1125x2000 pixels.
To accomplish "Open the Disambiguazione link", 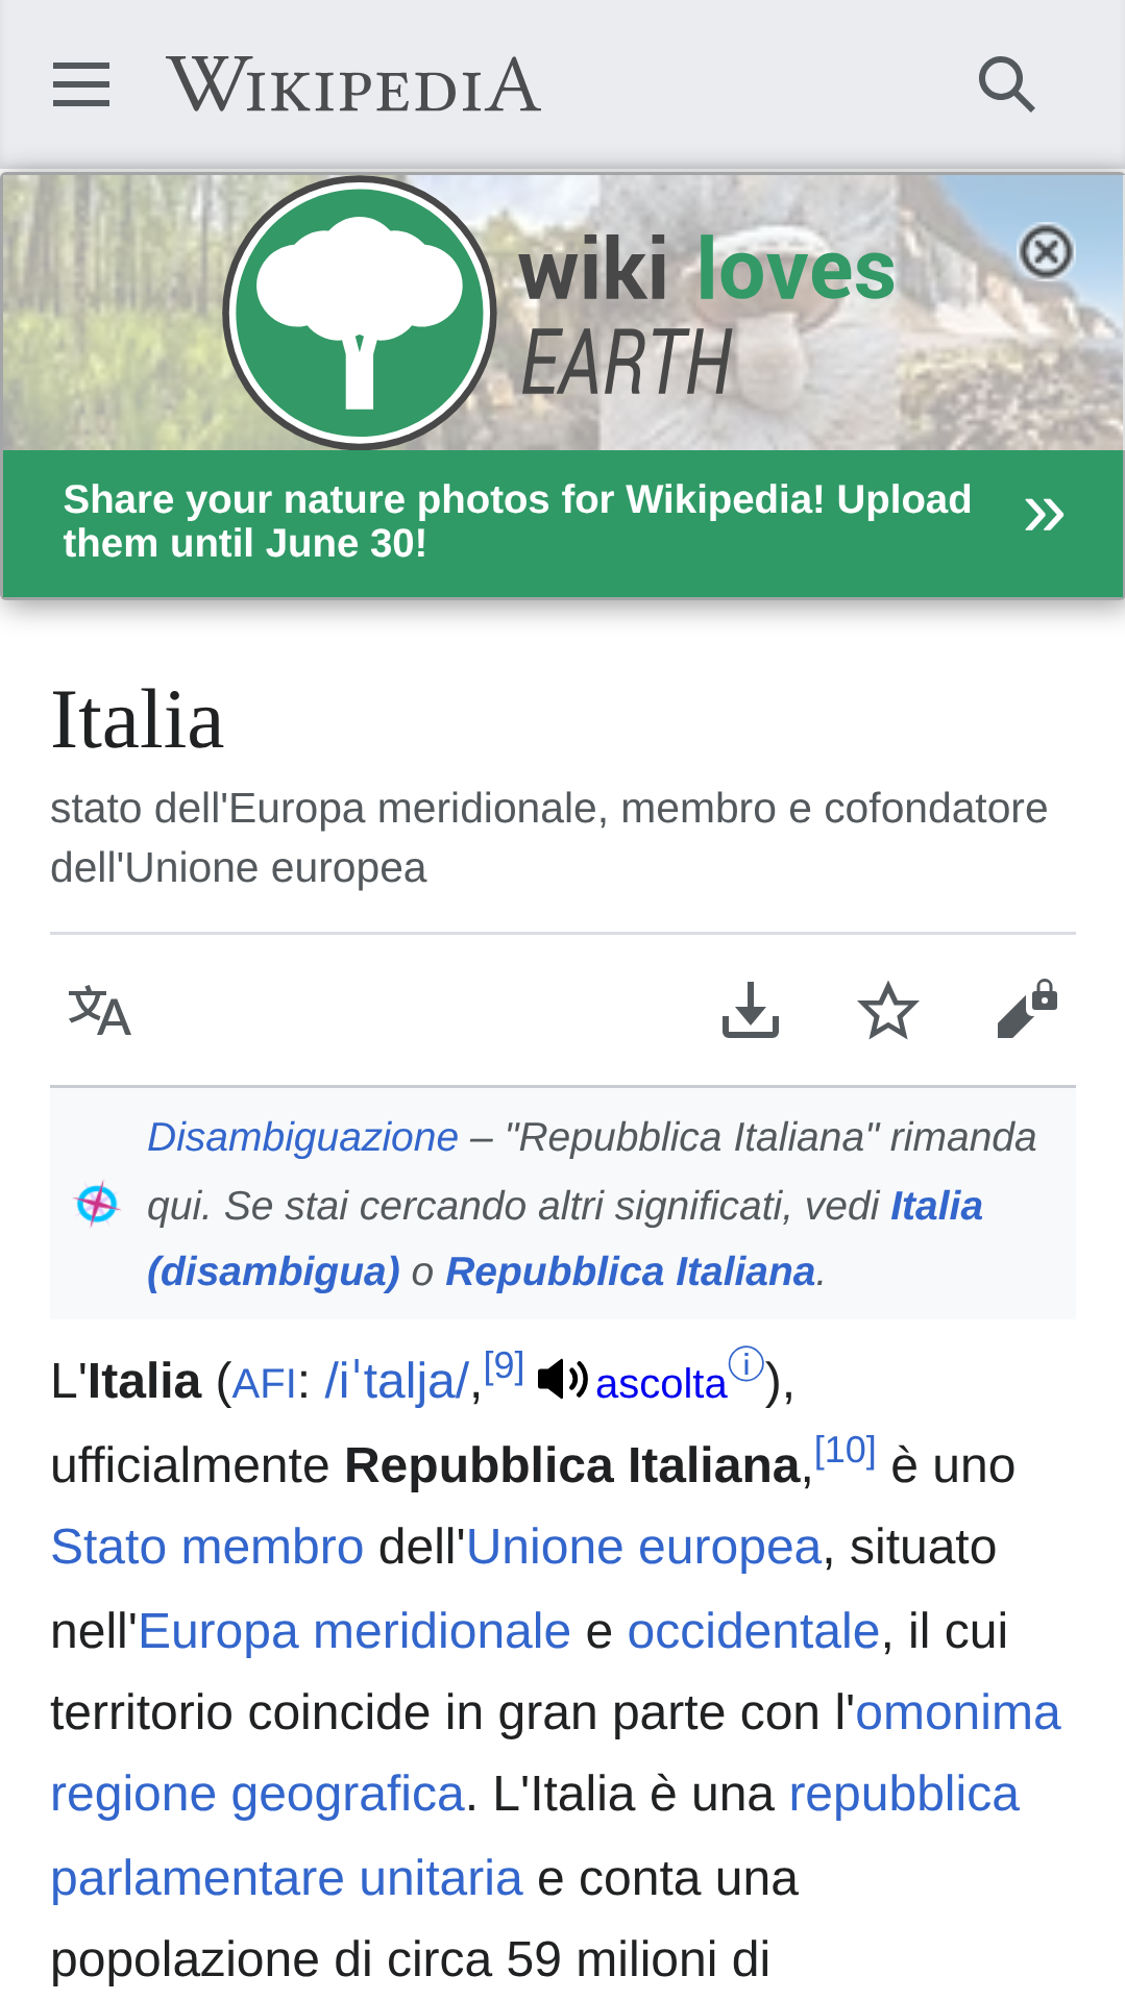I will point(303,1137).
